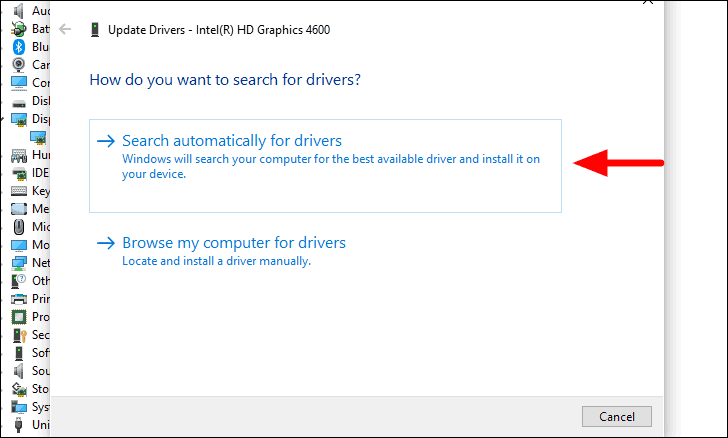728x438 pixels.
Task: Go back using the dialog's back arrow
Action: 65,30
